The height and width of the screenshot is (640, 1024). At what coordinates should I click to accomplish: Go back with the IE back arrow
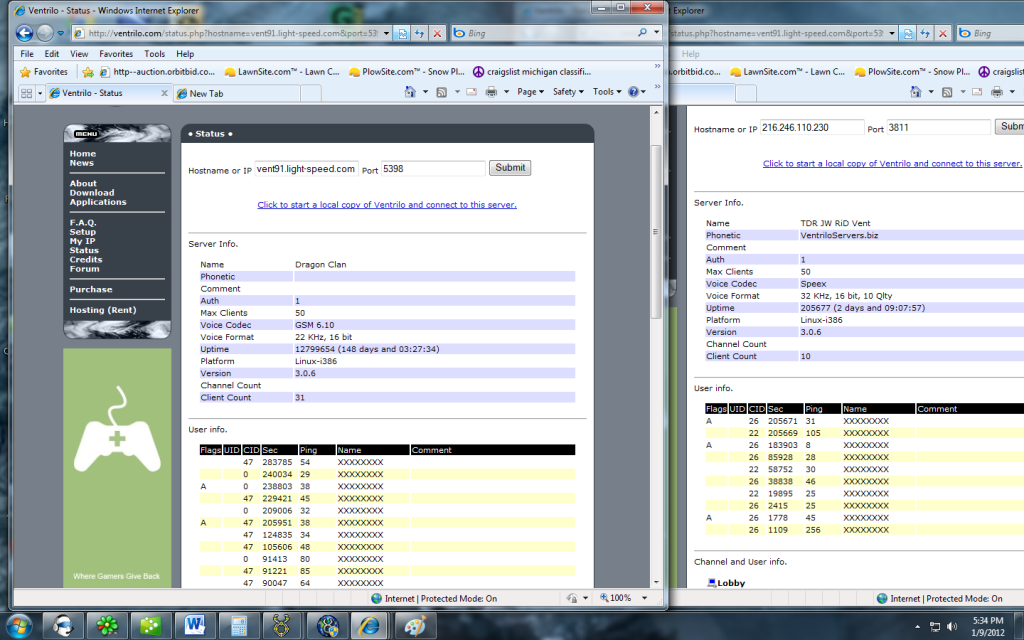[x=24, y=33]
